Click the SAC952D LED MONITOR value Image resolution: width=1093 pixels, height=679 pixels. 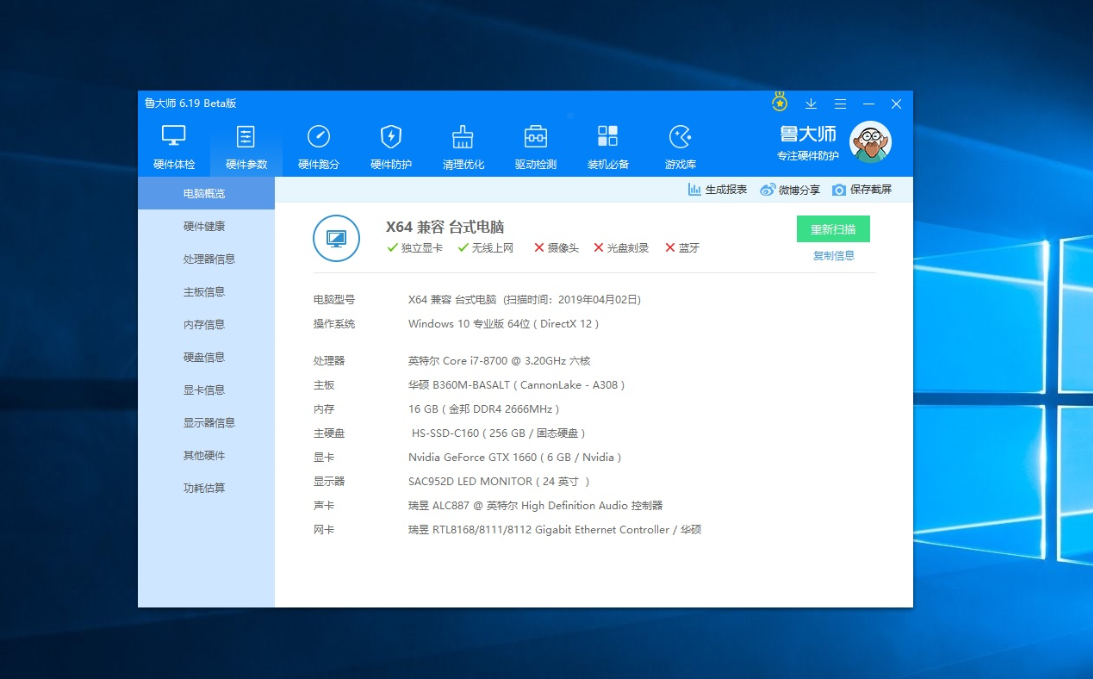pos(499,481)
